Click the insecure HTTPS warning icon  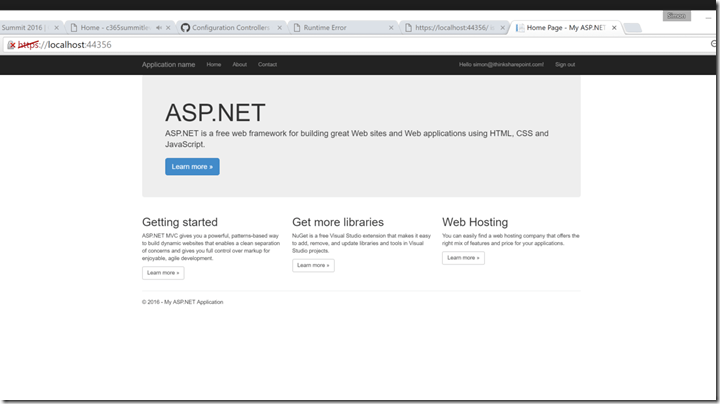(x=11, y=45)
